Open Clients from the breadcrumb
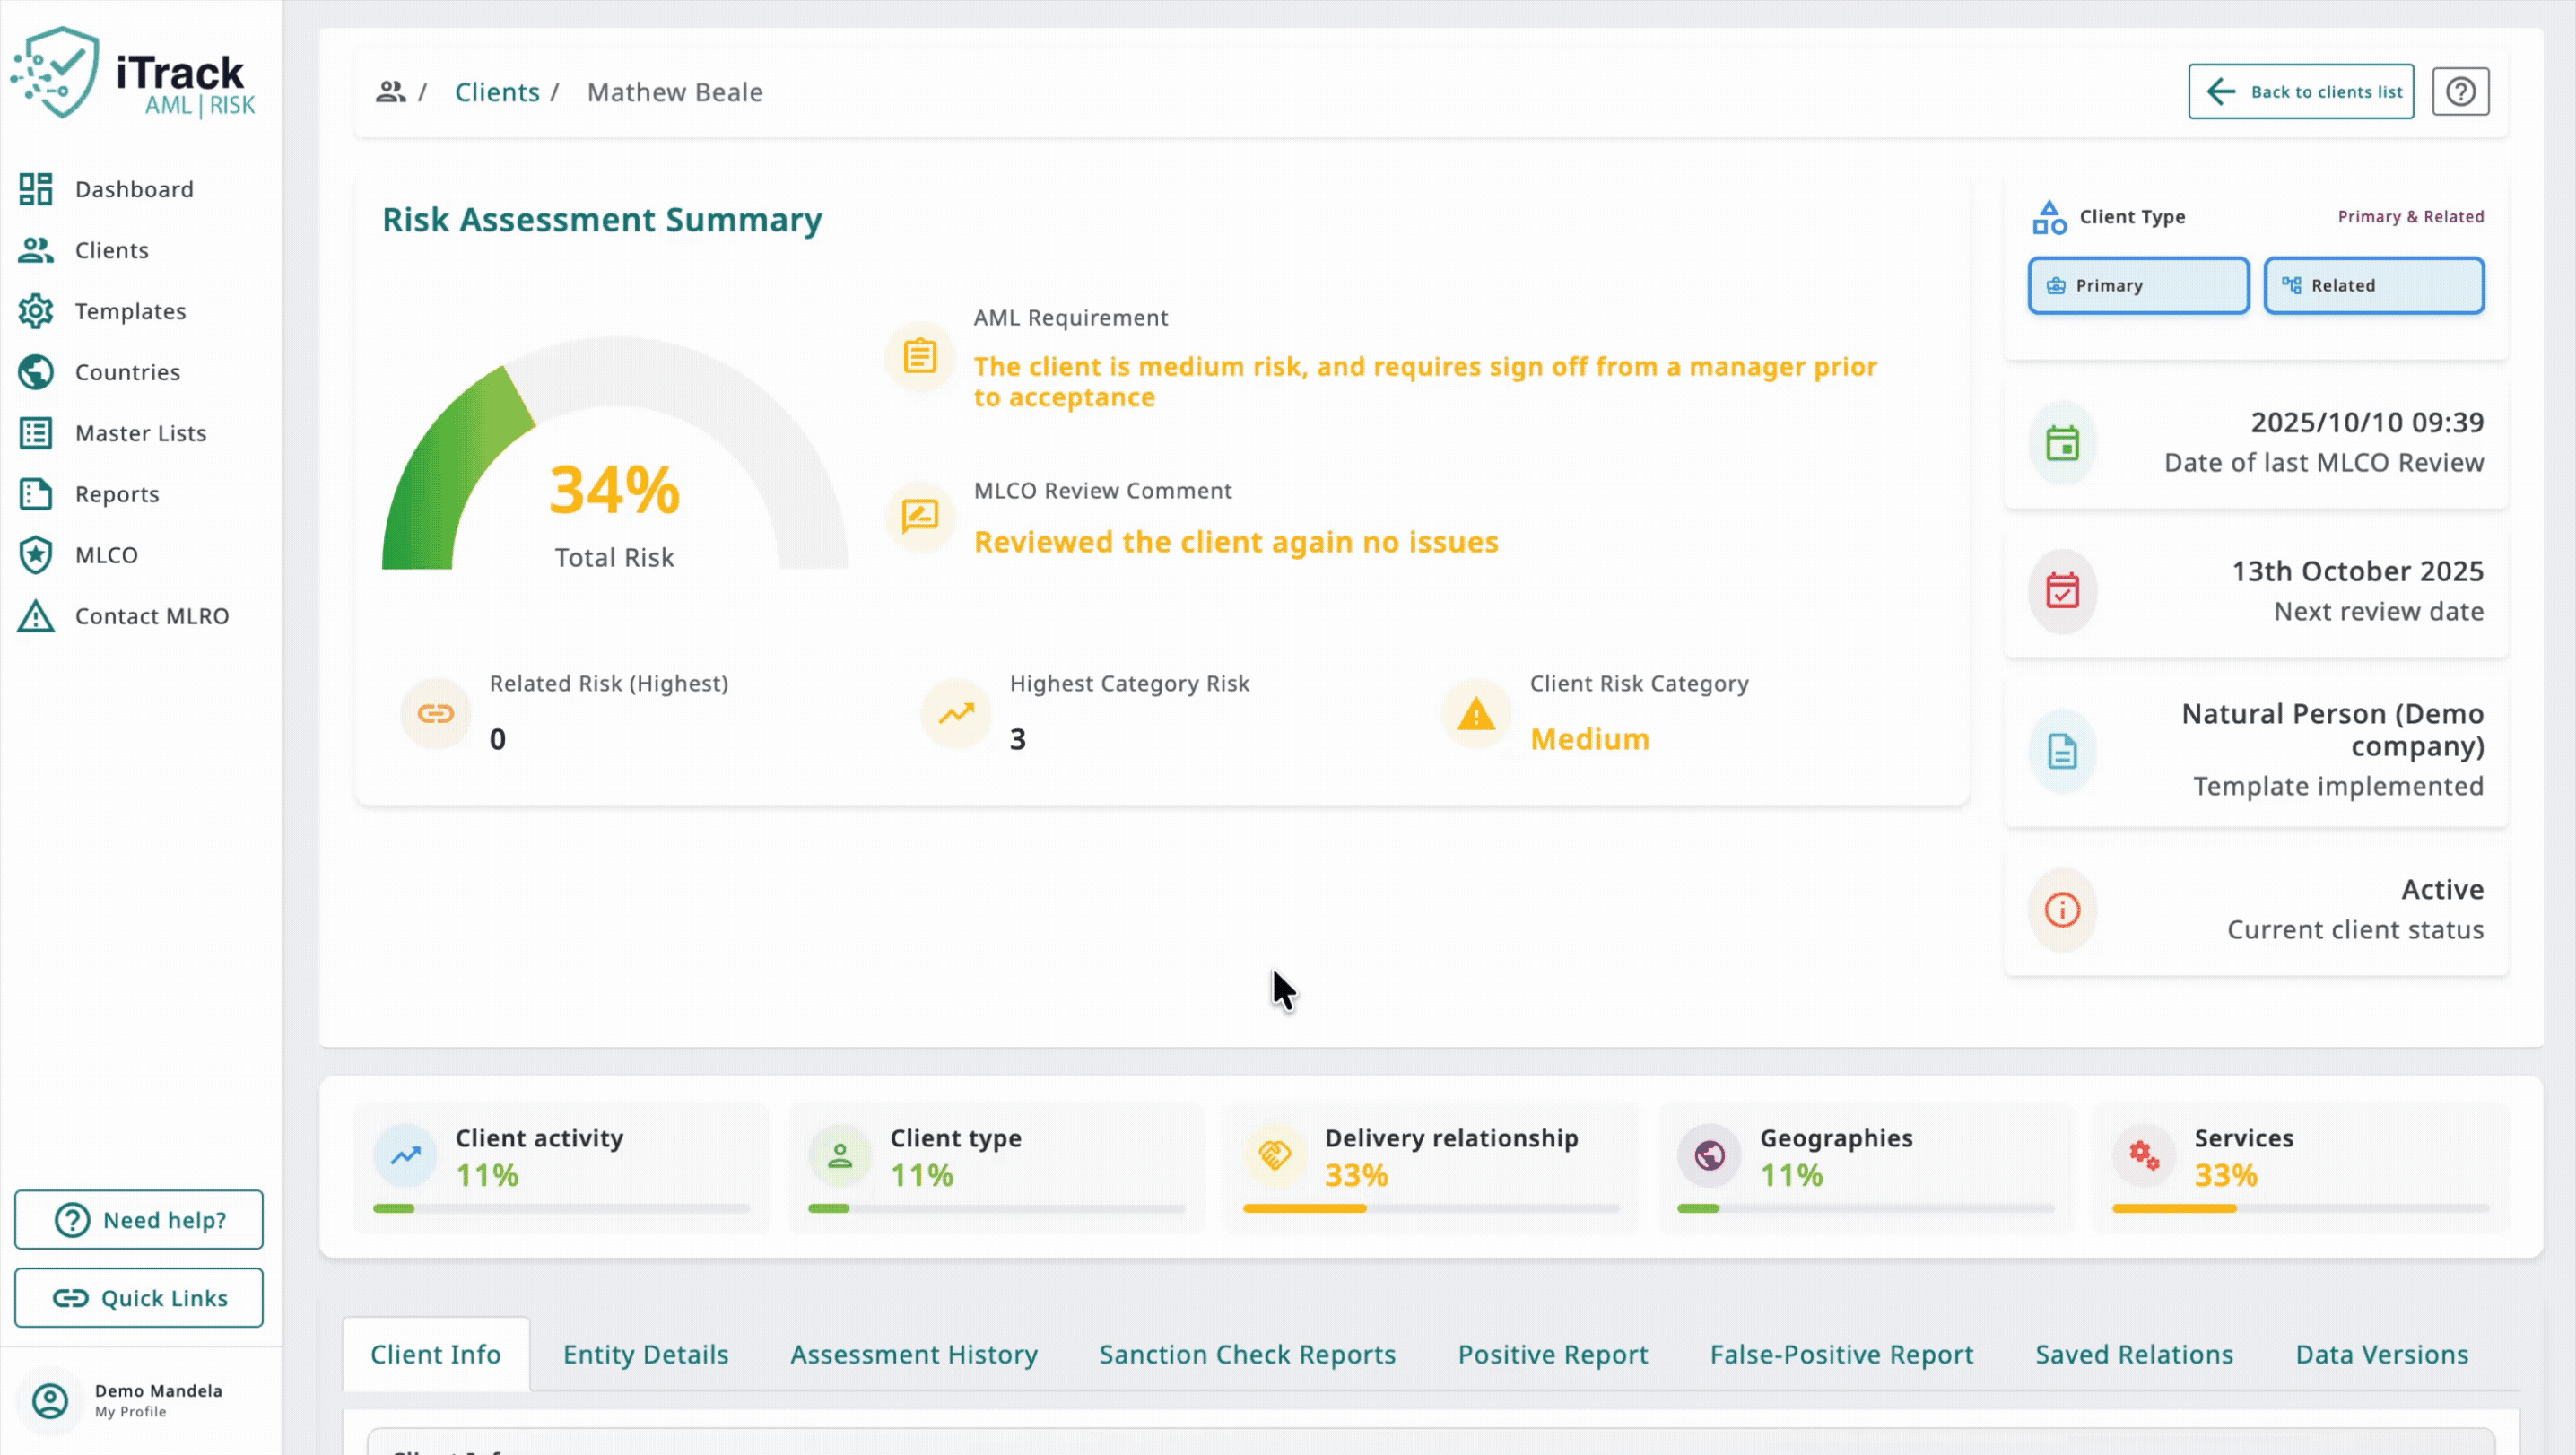Image resolution: width=2576 pixels, height=1455 pixels. pyautogui.click(x=497, y=91)
